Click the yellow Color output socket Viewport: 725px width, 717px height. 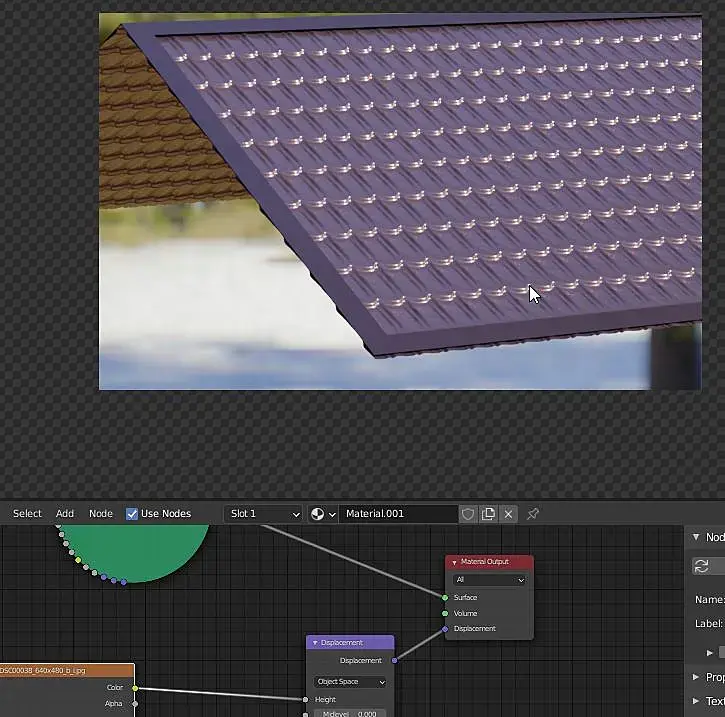point(135,688)
